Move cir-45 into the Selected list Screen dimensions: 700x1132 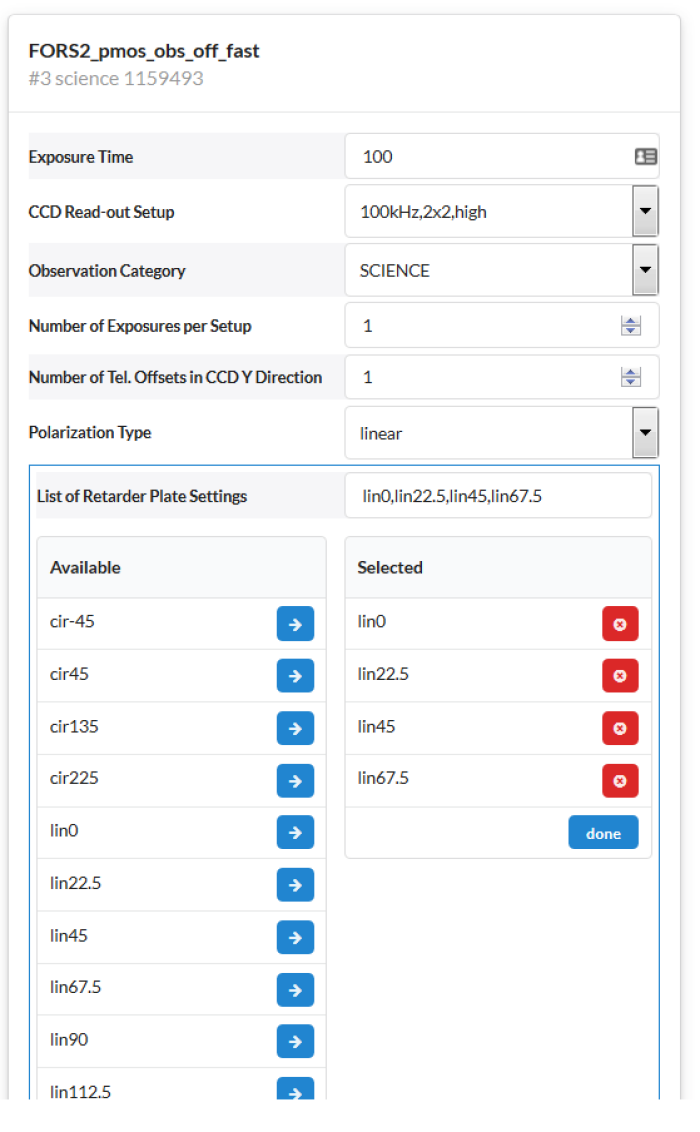pyautogui.click(x=295, y=623)
